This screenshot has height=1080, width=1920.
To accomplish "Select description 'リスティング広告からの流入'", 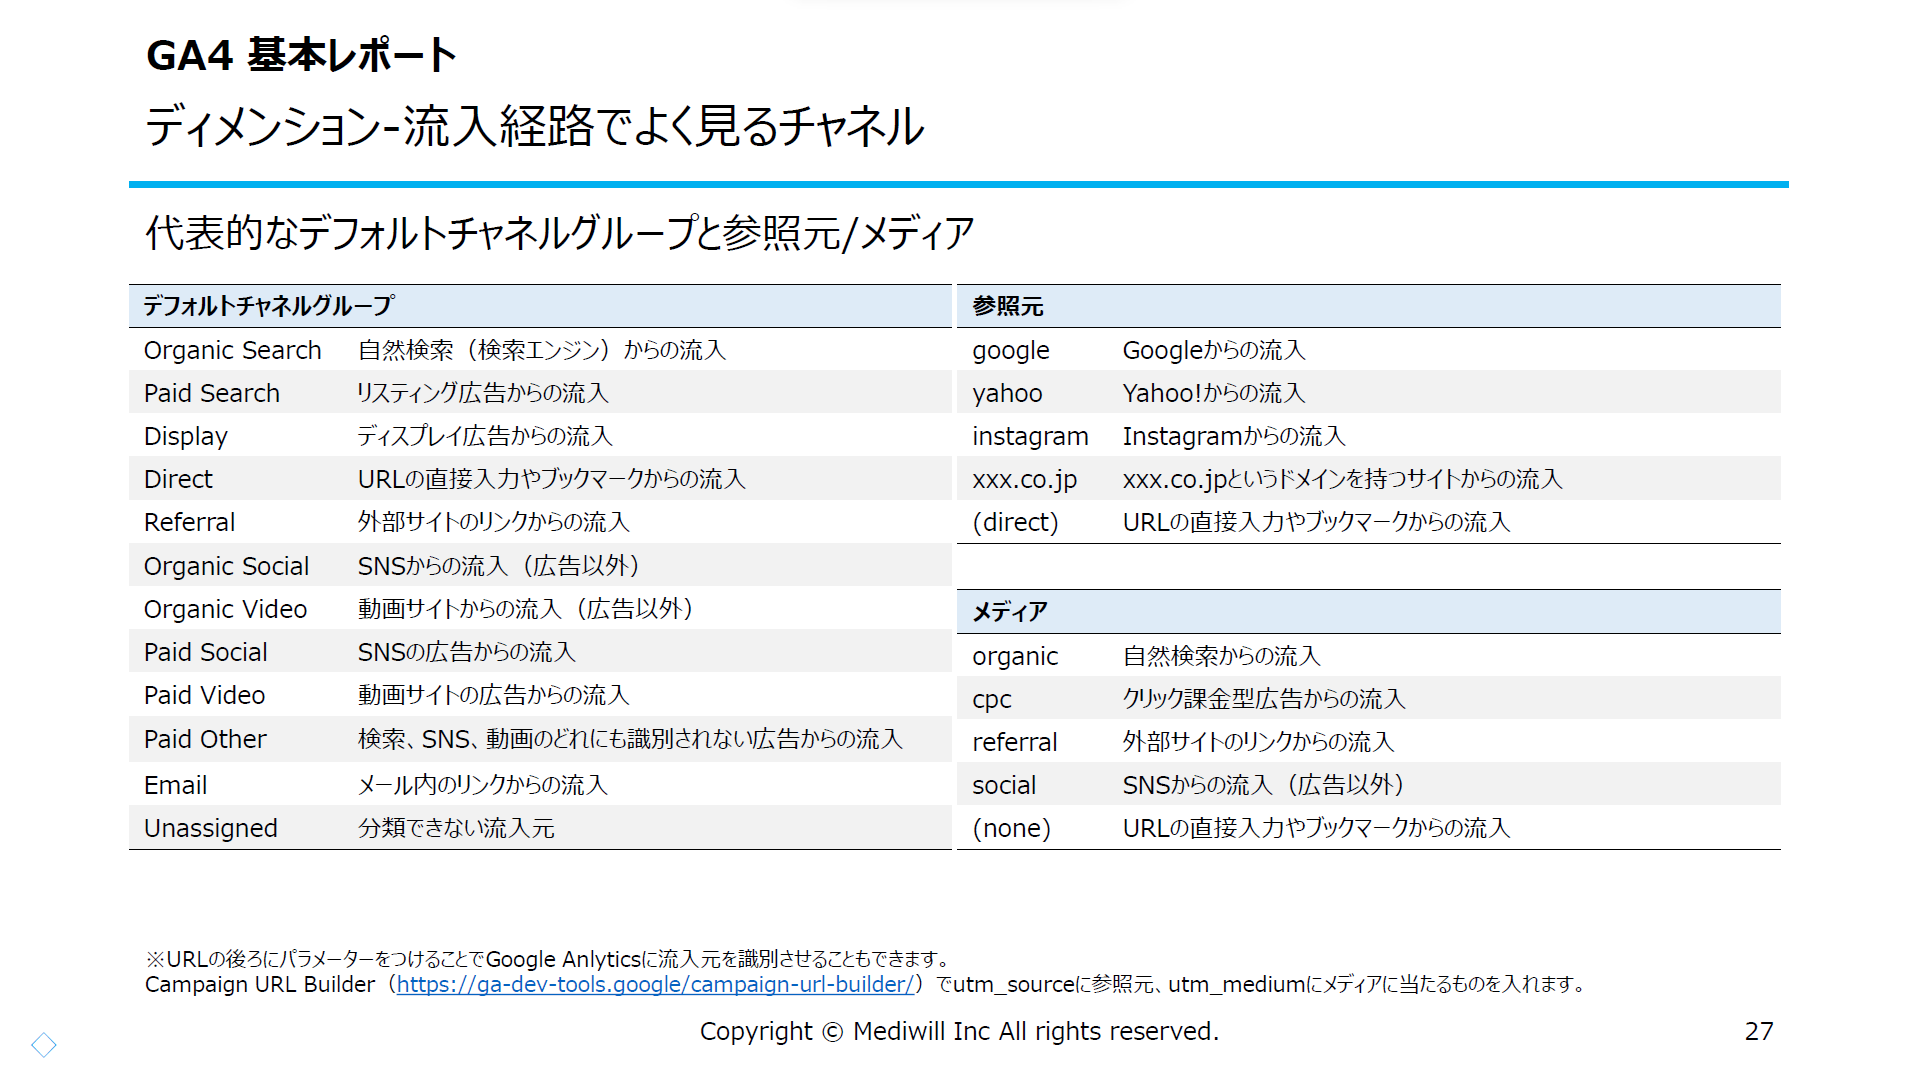I will 483,393.
